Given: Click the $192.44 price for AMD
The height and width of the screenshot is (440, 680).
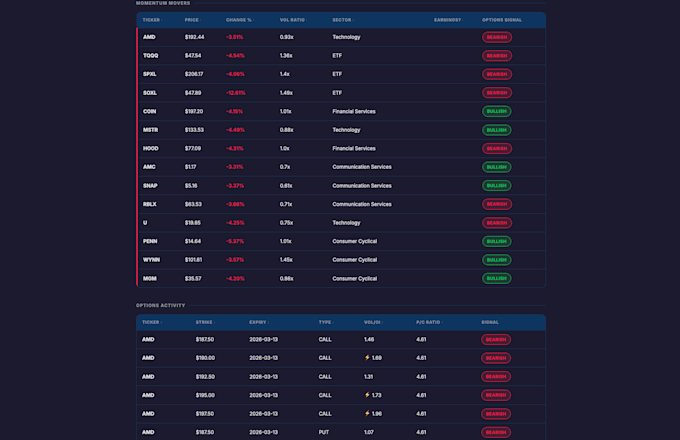Looking at the screenshot, I should click(x=194, y=37).
